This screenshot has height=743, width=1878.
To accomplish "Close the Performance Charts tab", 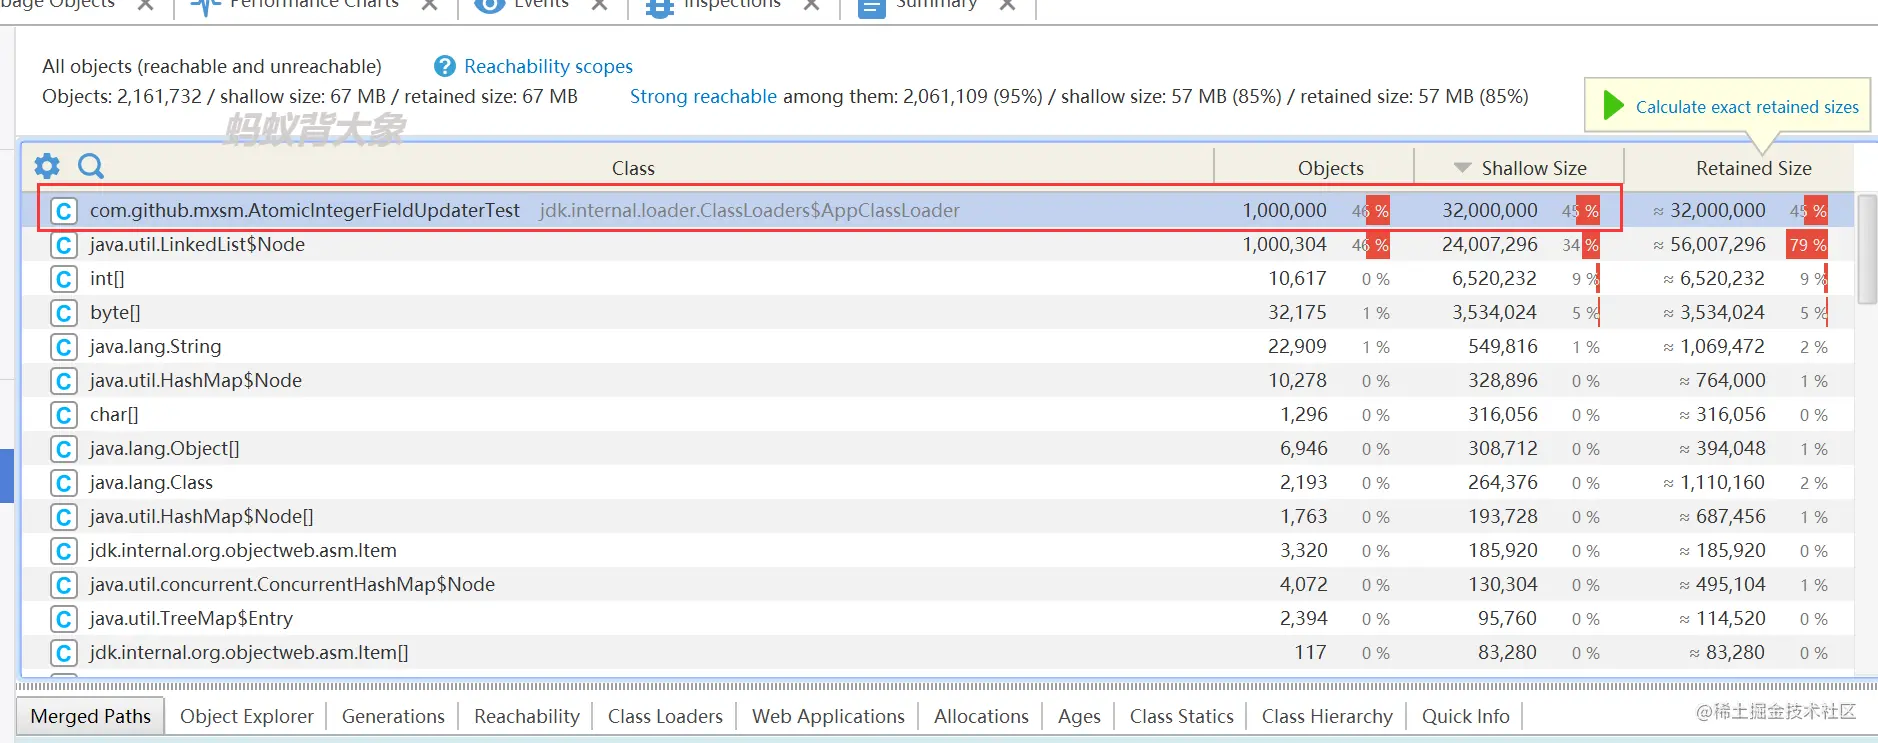I will point(429,5).
